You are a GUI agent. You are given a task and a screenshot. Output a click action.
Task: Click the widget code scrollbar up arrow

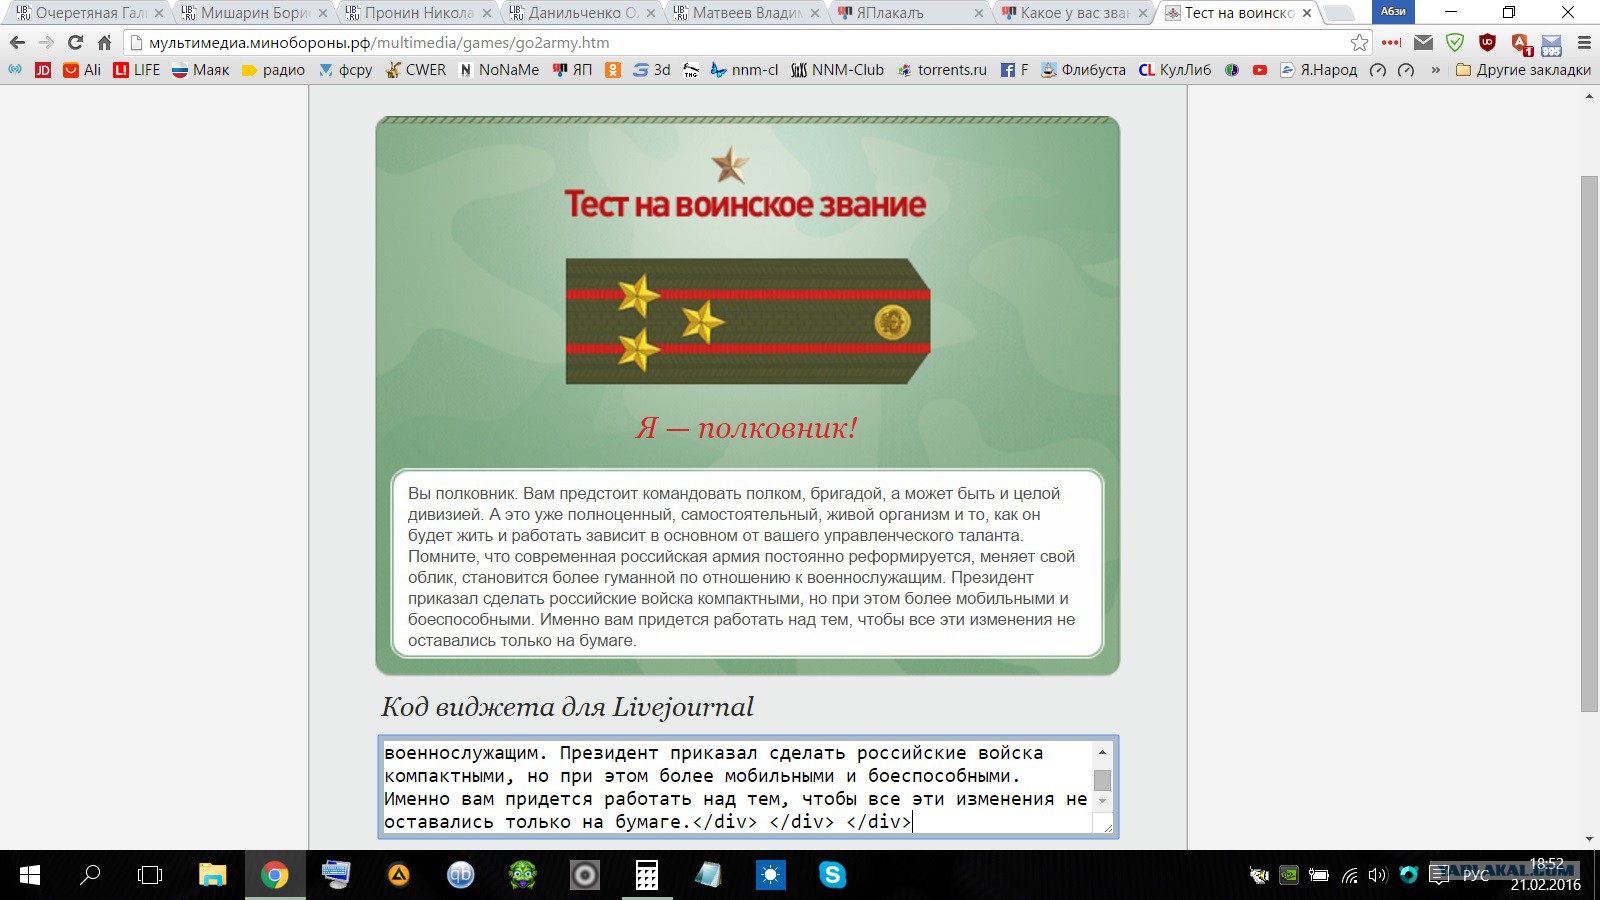tap(1102, 752)
